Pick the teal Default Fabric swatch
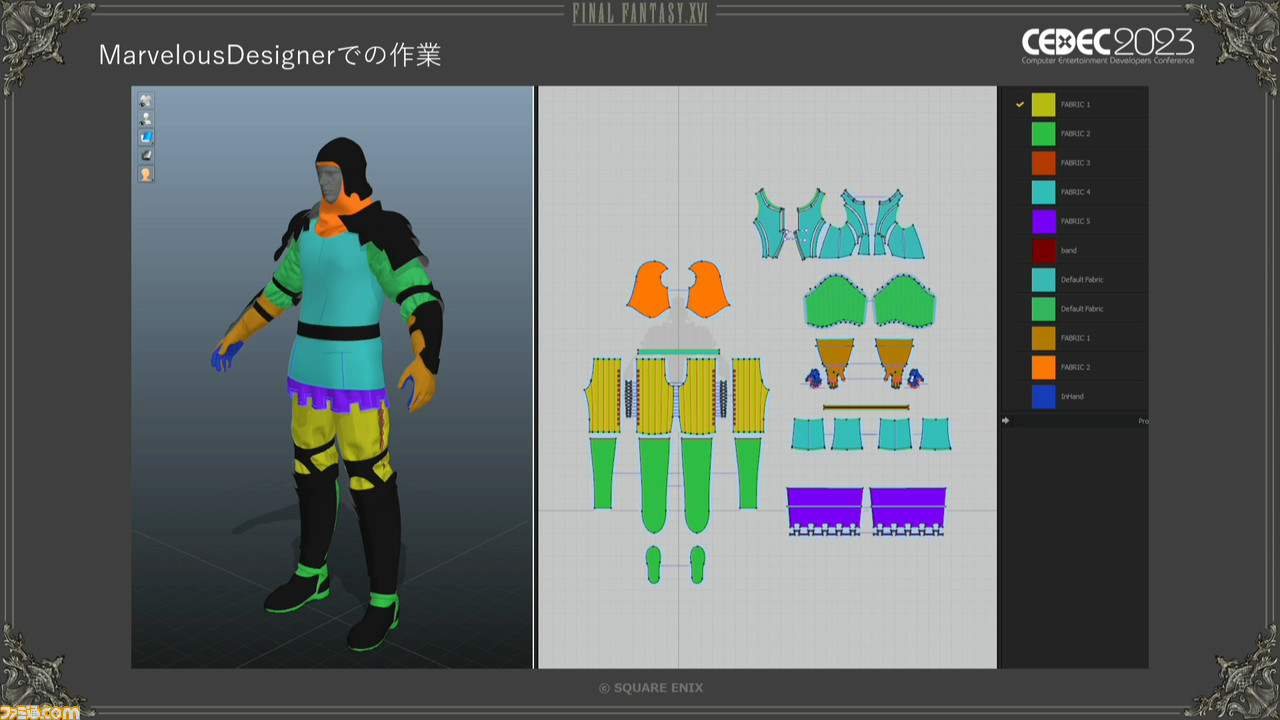Screen dimensions: 1280x720 [x=1044, y=279]
